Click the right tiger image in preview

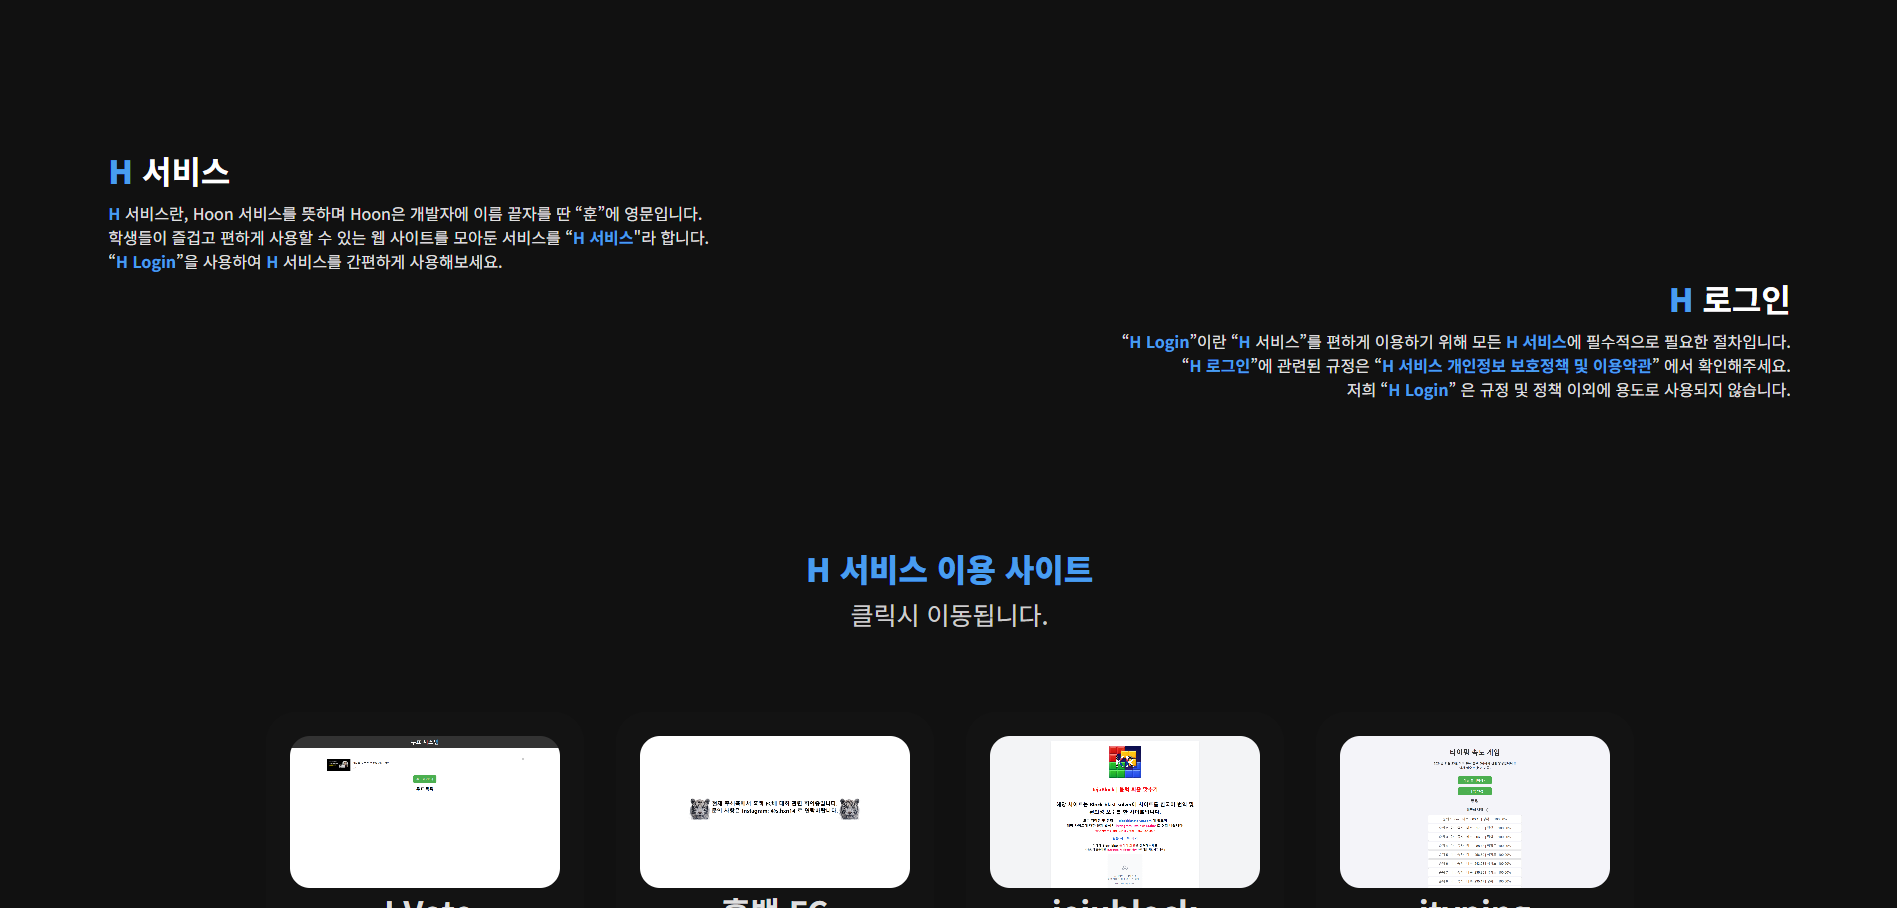(x=850, y=808)
